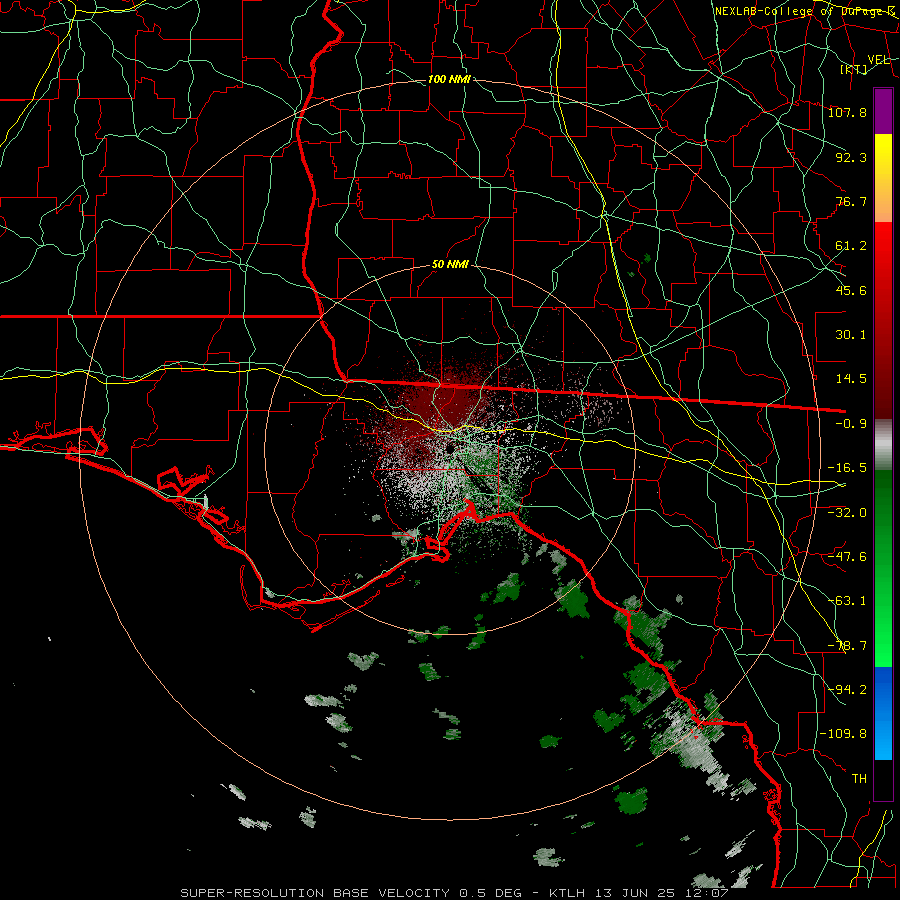Click the -47.6 value on velocity scale
The width and height of the screenshot is (900, 900).
(x=847, y=557)
